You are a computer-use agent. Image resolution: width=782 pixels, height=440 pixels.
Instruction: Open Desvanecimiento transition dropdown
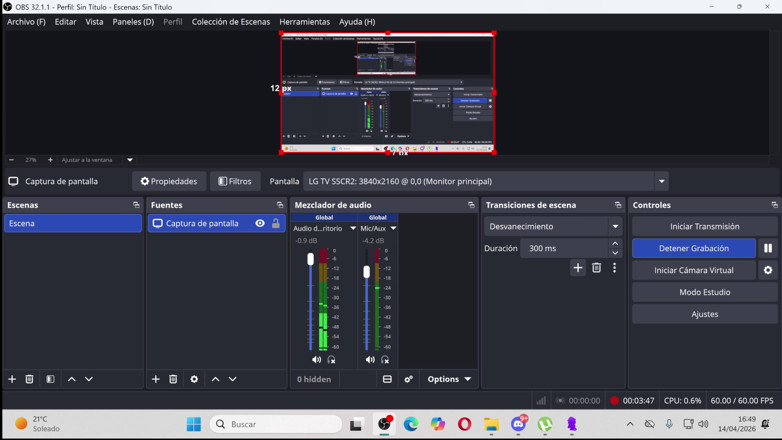pyautogui.click(x=553, y=226)
